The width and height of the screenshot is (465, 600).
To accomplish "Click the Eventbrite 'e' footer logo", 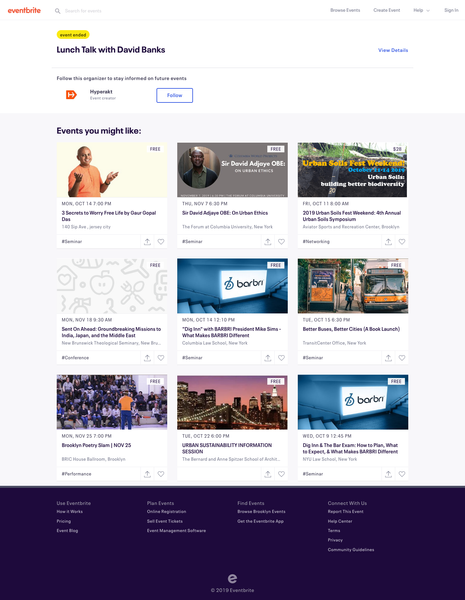I will point(232,578).
